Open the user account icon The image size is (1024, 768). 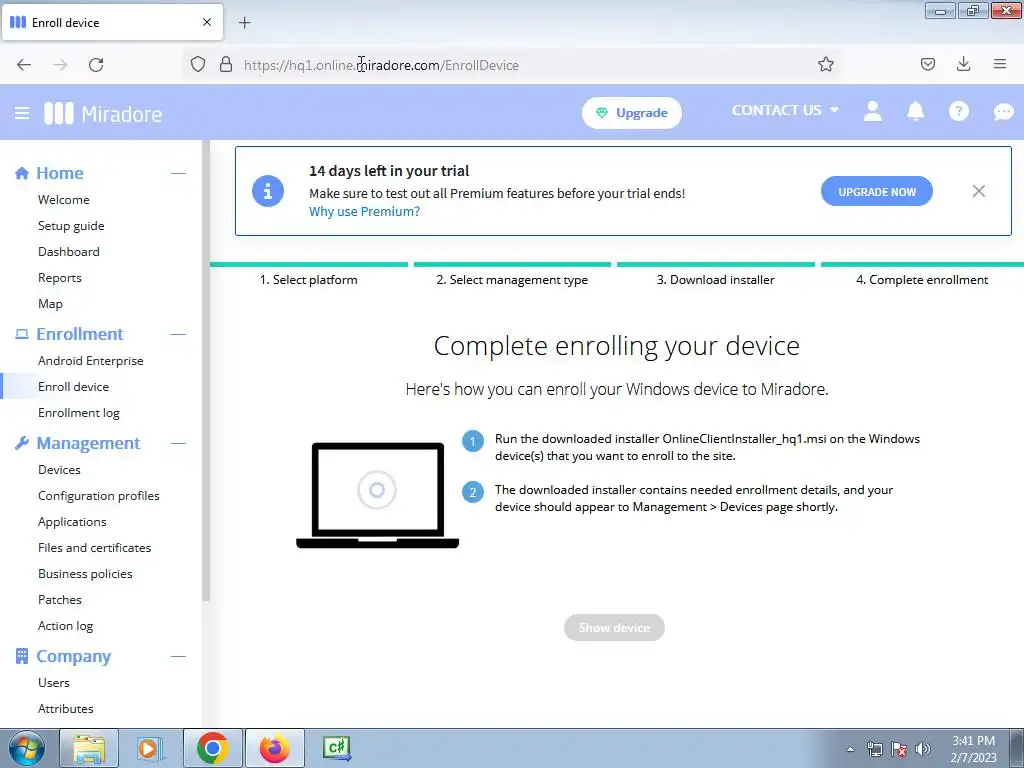pyautogui.click(x=872, y=111)
